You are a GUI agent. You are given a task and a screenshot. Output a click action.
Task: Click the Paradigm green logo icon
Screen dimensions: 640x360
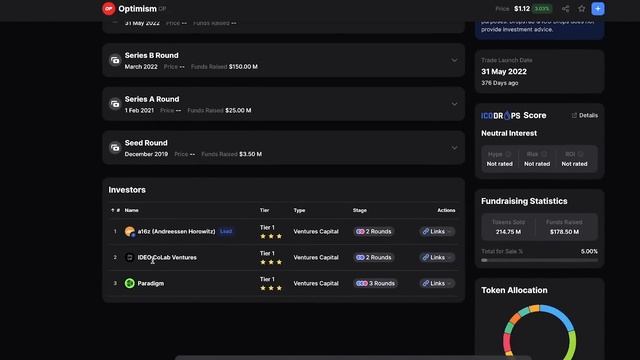point(130,283)
